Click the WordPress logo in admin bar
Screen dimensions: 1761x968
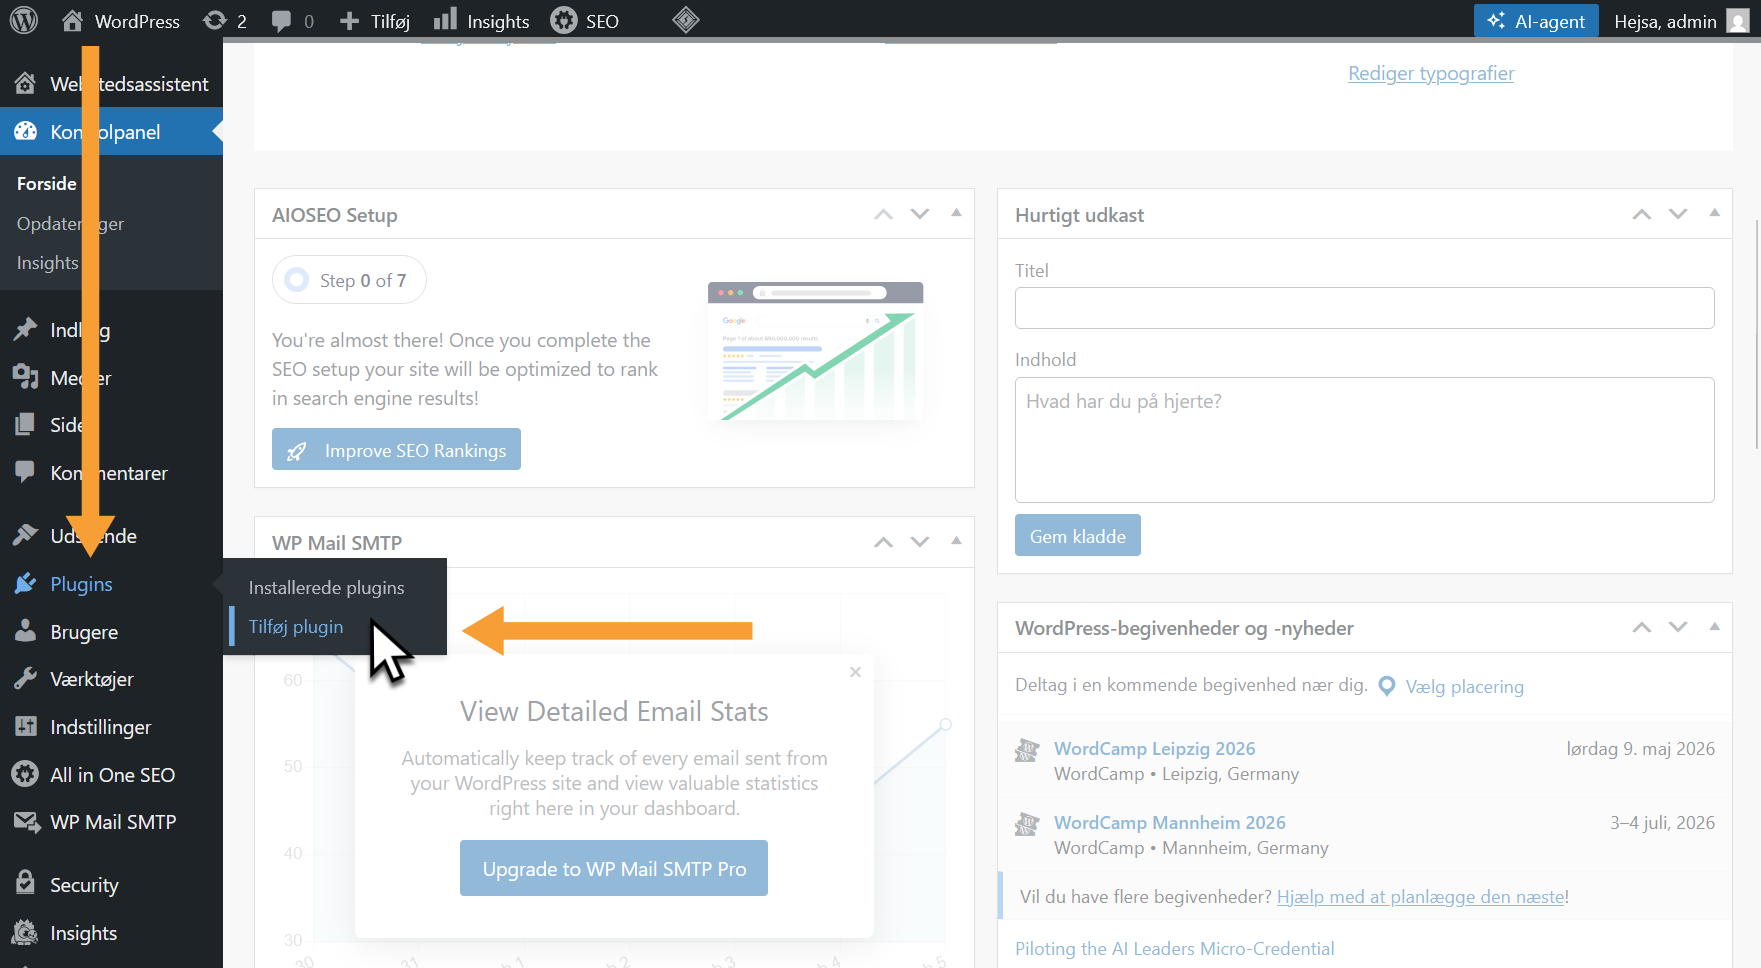point(24,21)
